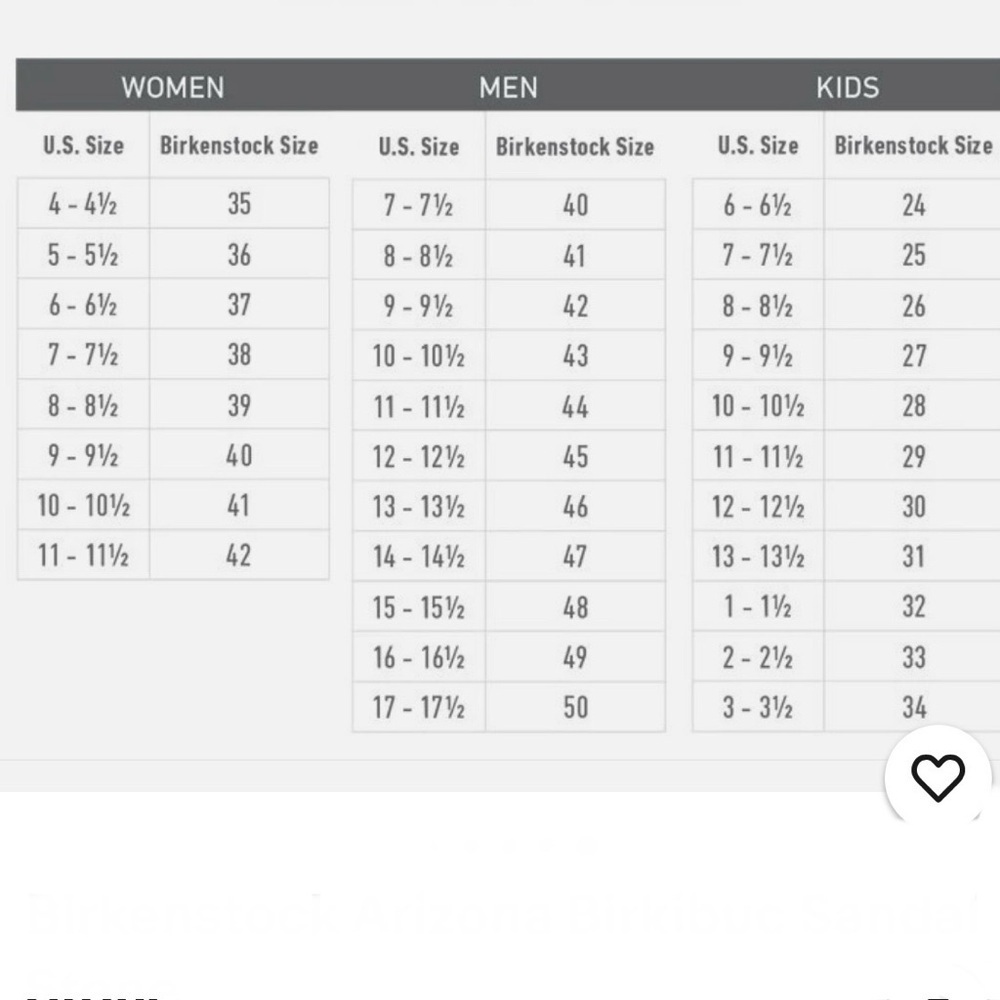Click kids' Birkenstock size 28 cell

tap(913, 406)
